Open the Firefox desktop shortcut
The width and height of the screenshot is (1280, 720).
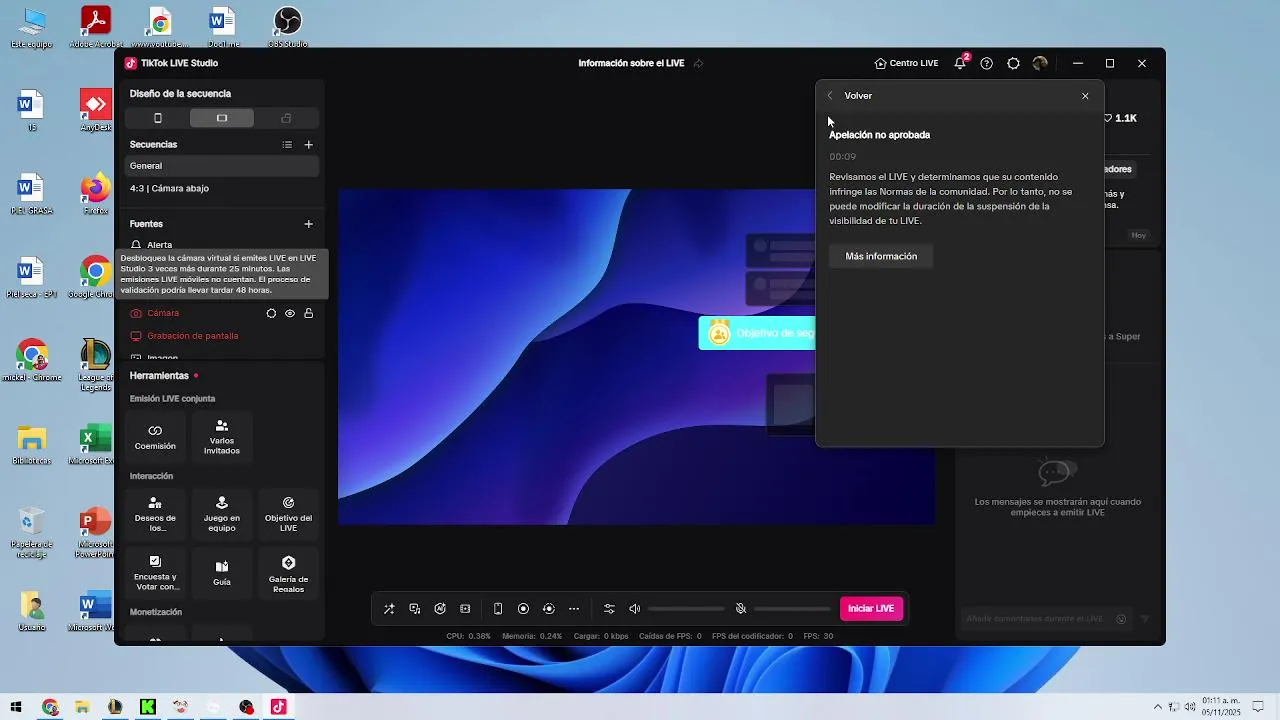pos(96,193)
